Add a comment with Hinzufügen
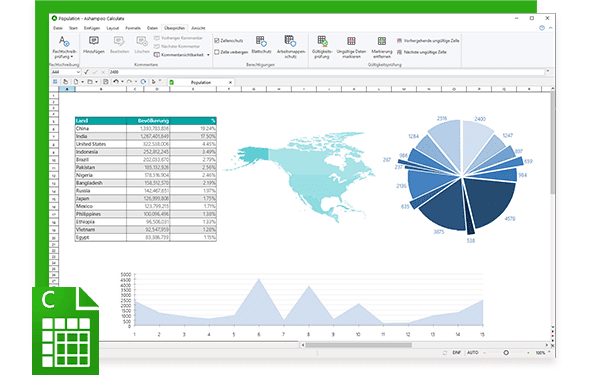600x375 pixels. [x=94, y=45]
